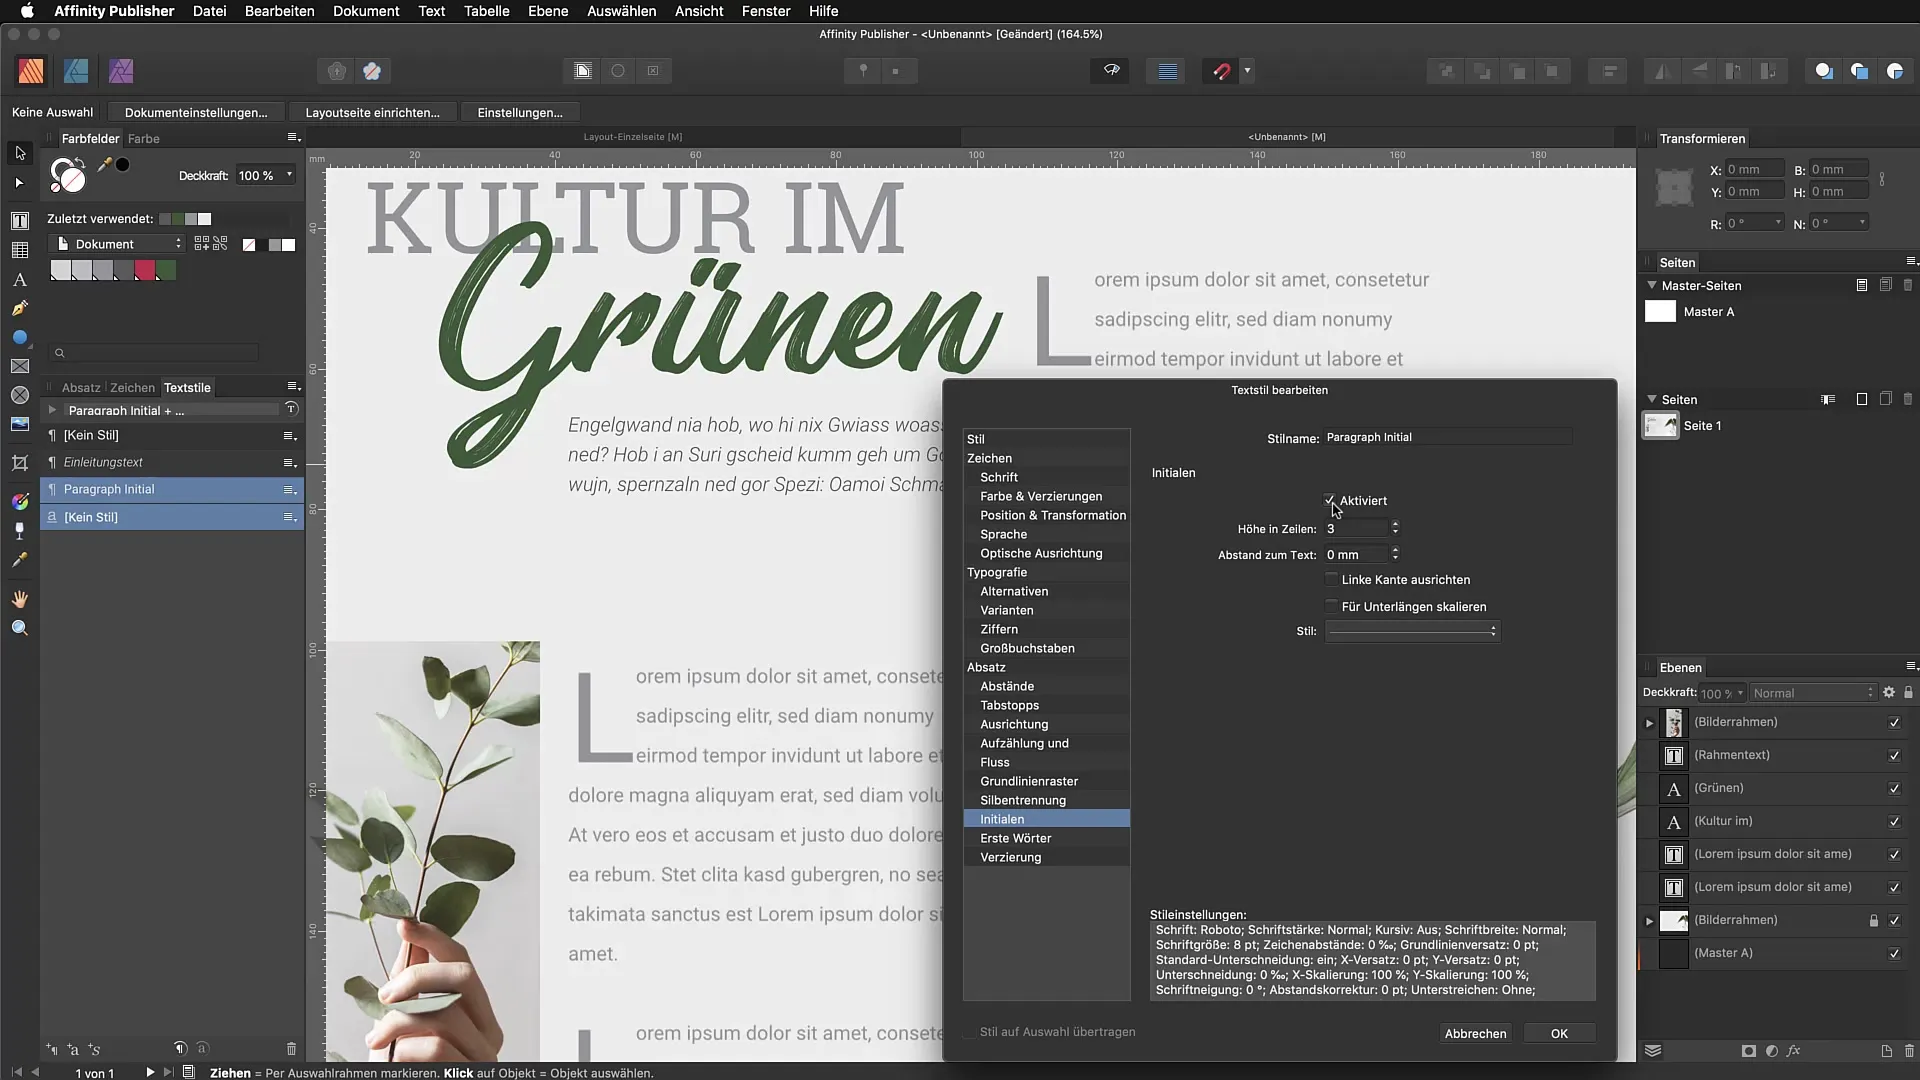Switch to Publisher persona
1920x1080 pixels.
(x=31, y=71)
